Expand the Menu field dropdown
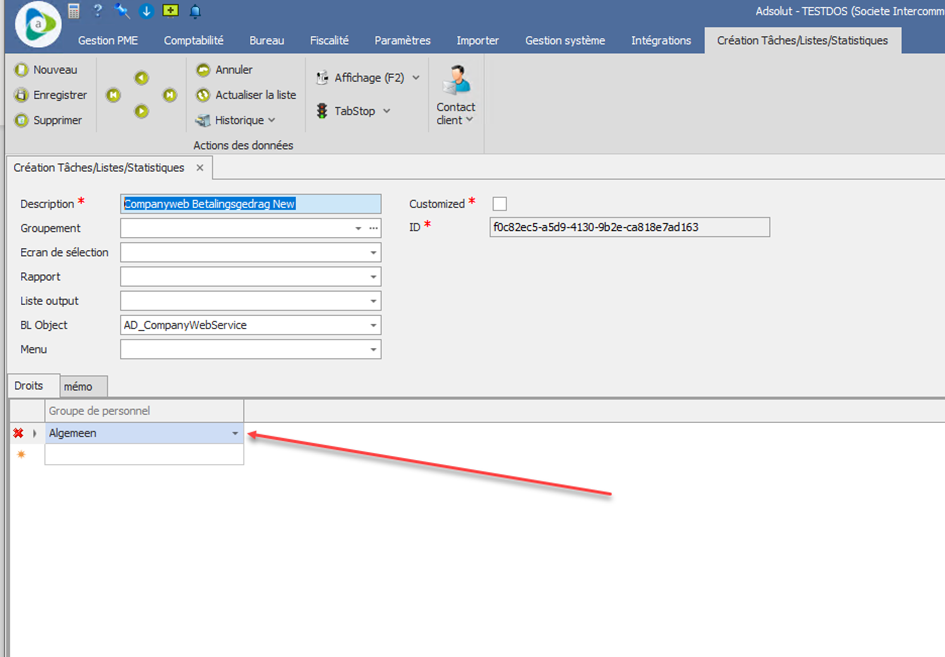This screenshot has height=657, width=945. pos(374,350)
